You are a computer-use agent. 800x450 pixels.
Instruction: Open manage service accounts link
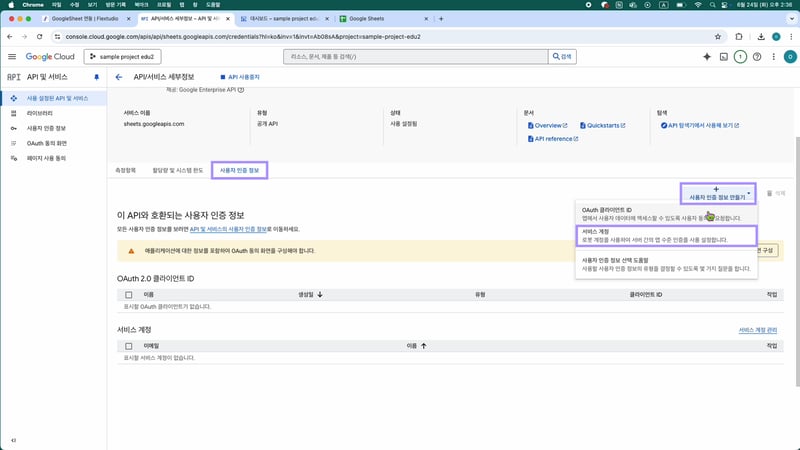point(758,330)
